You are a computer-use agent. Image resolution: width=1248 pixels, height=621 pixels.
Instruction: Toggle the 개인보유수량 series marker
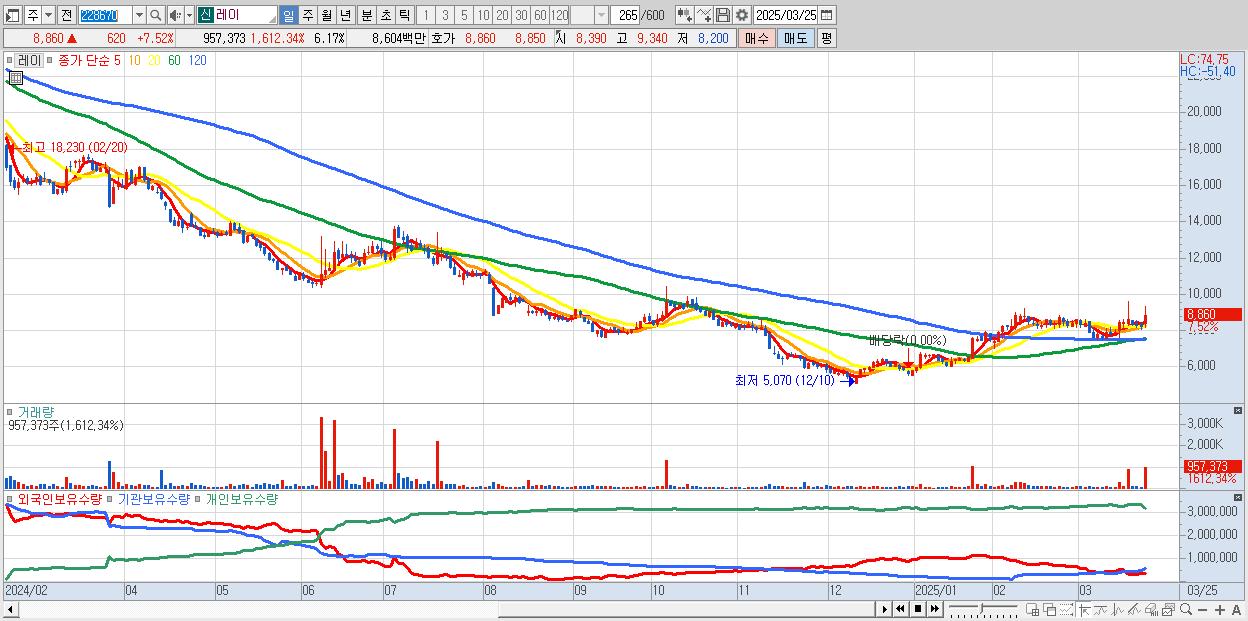[198, 498]
